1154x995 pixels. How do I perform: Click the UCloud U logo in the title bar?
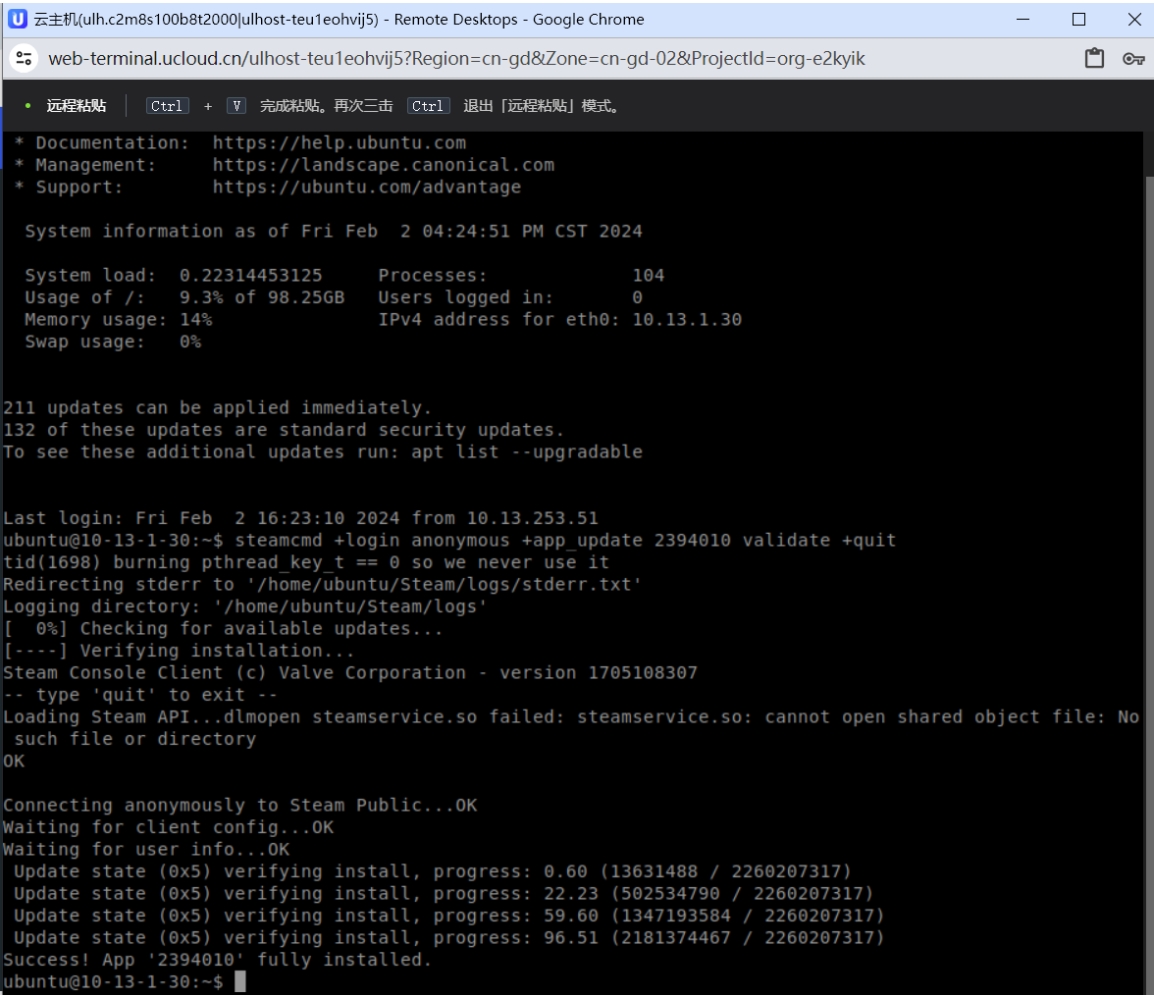(18, 19)
